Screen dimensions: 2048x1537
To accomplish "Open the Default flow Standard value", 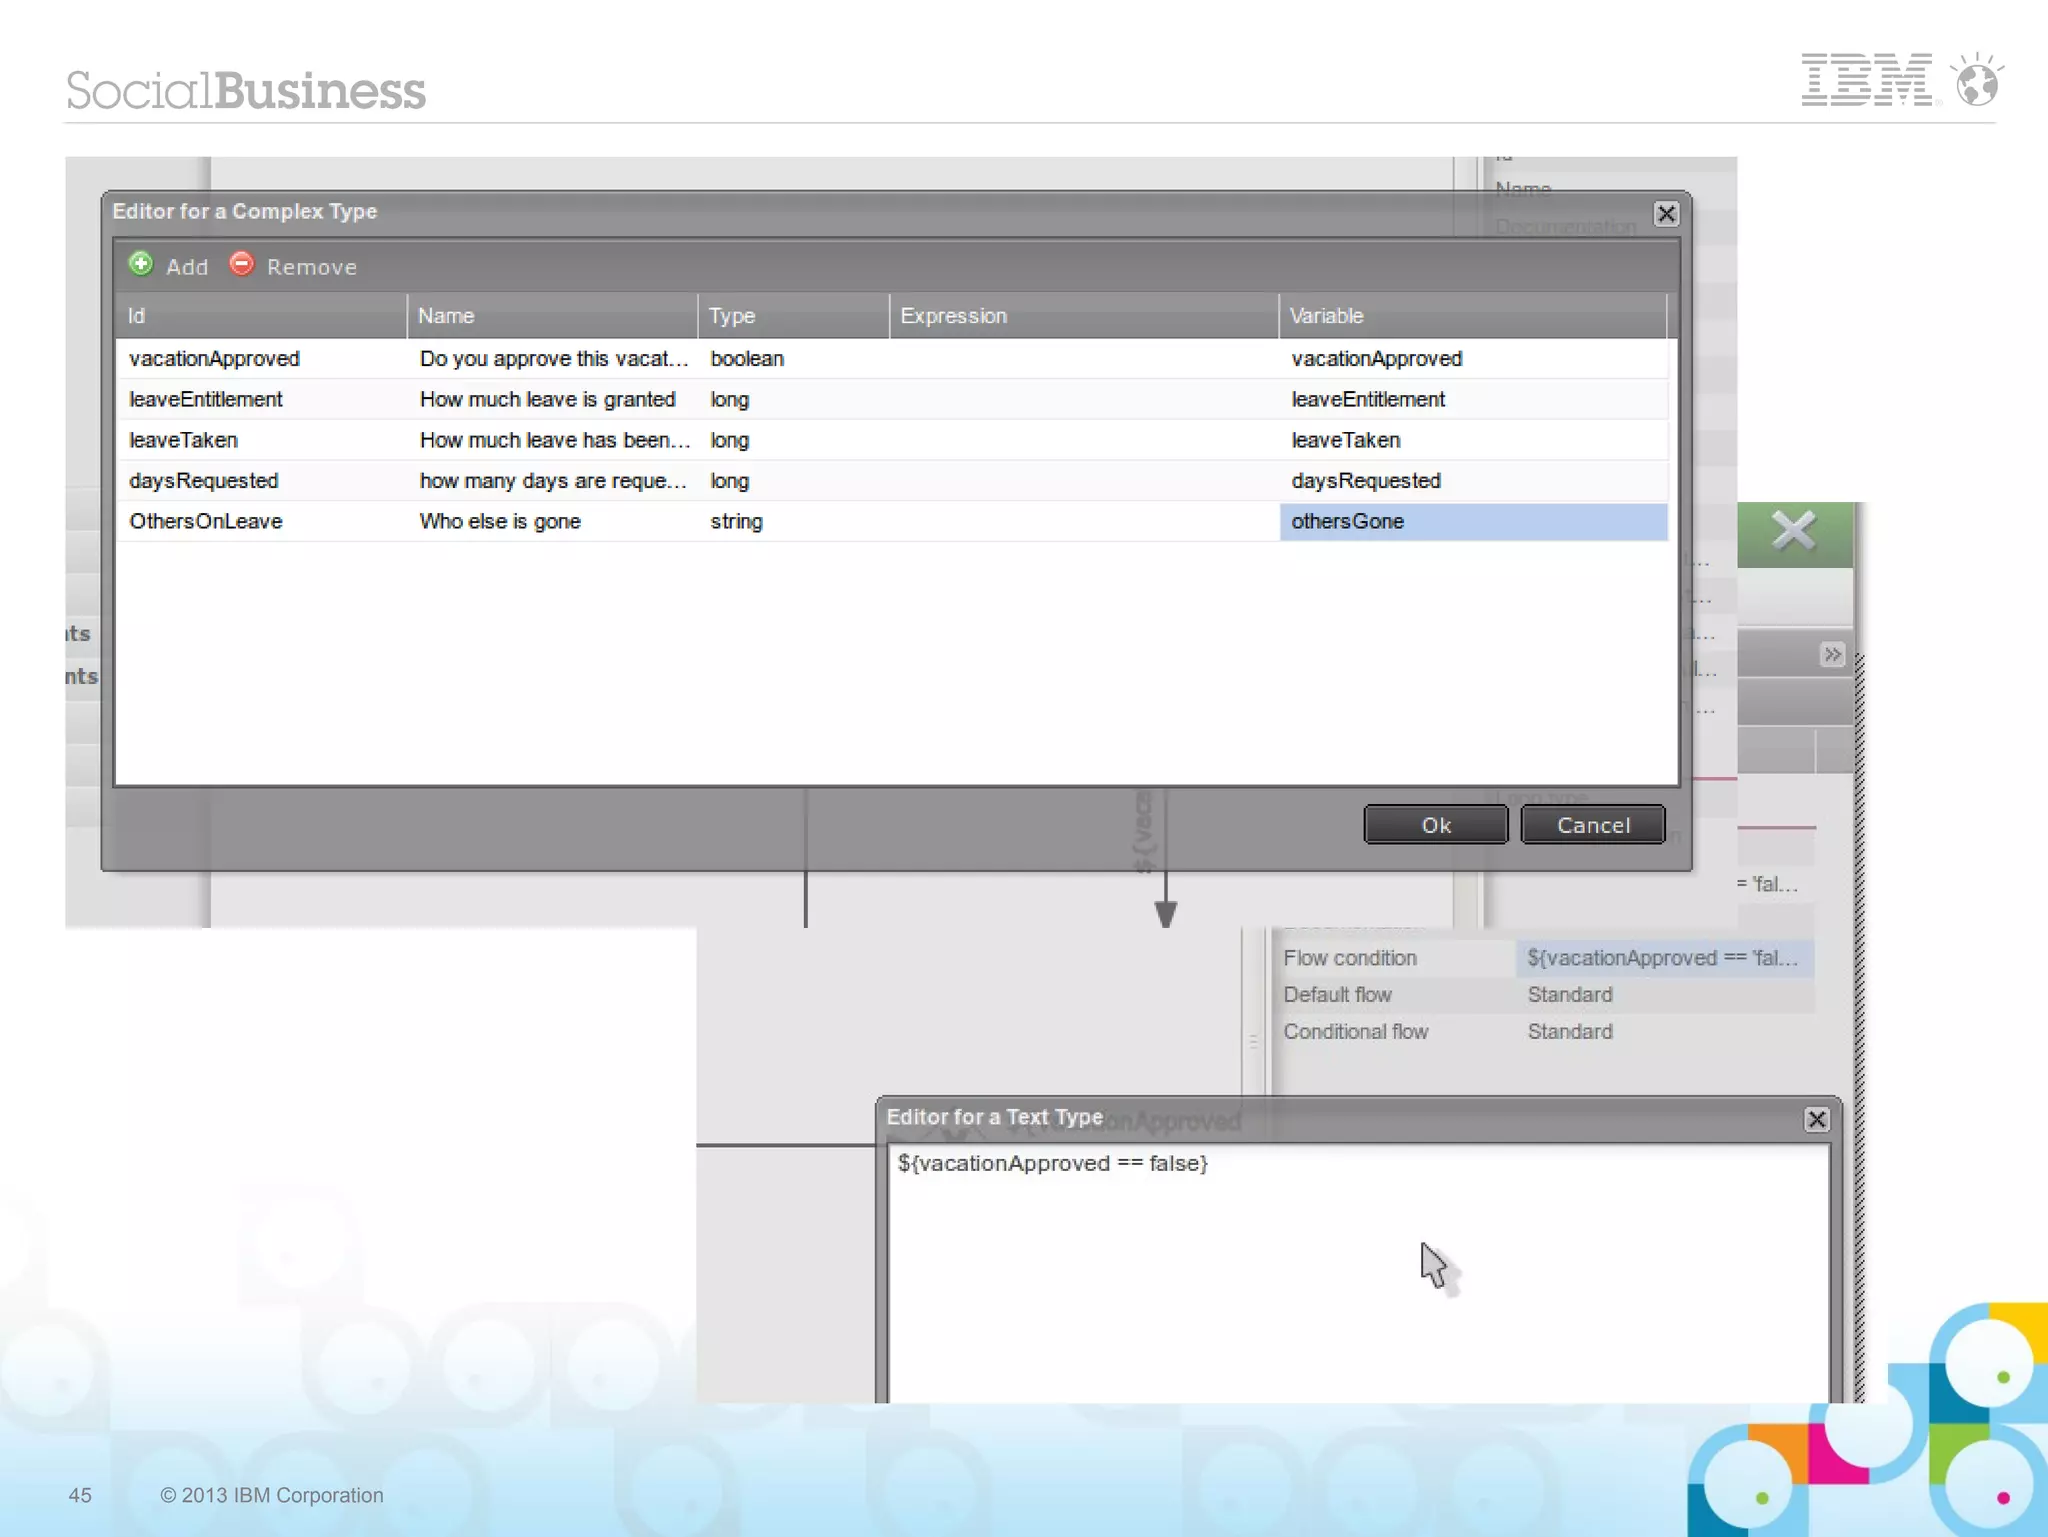I will [x=1570, y=995].
